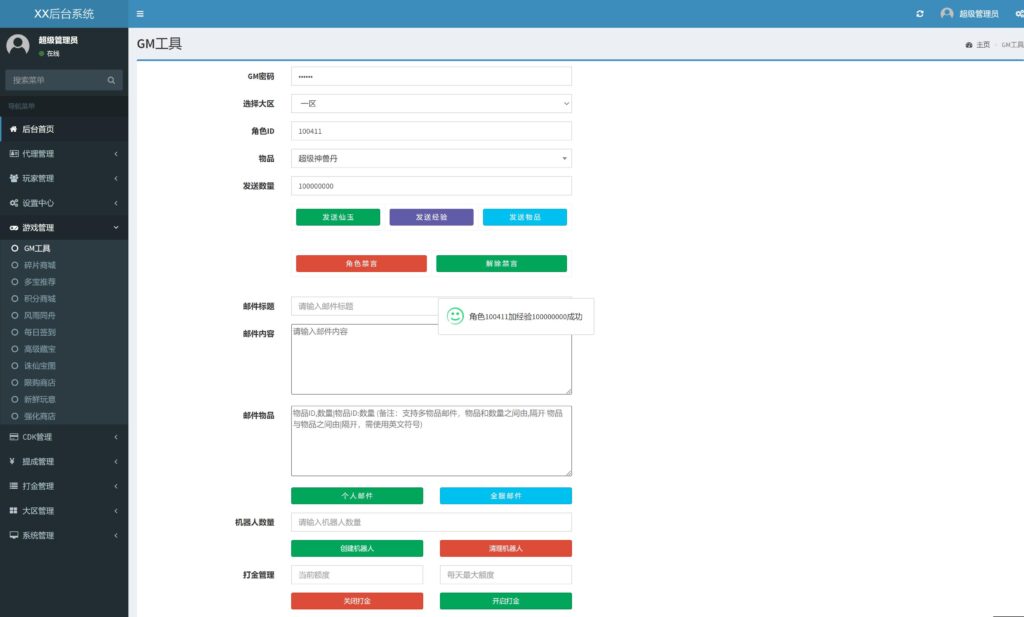Open the CDK管理 sidebar menu
Screen dimensions: 1024x617
pyautogui.click(x=60, y=437)
